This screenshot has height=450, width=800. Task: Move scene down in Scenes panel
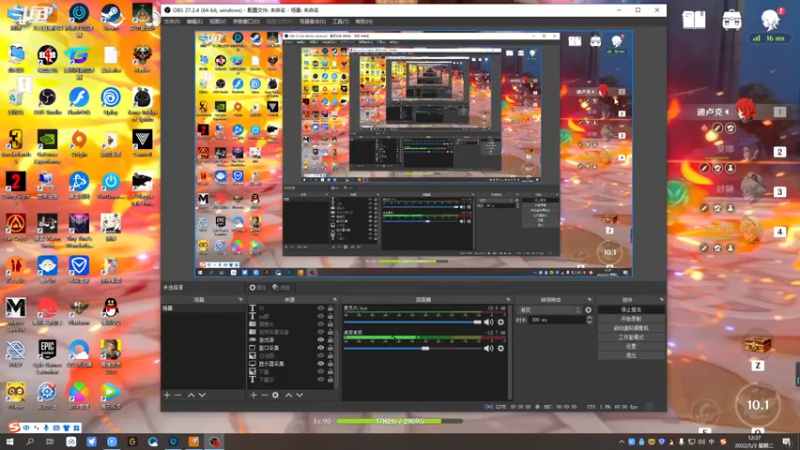tap(202, 395)
